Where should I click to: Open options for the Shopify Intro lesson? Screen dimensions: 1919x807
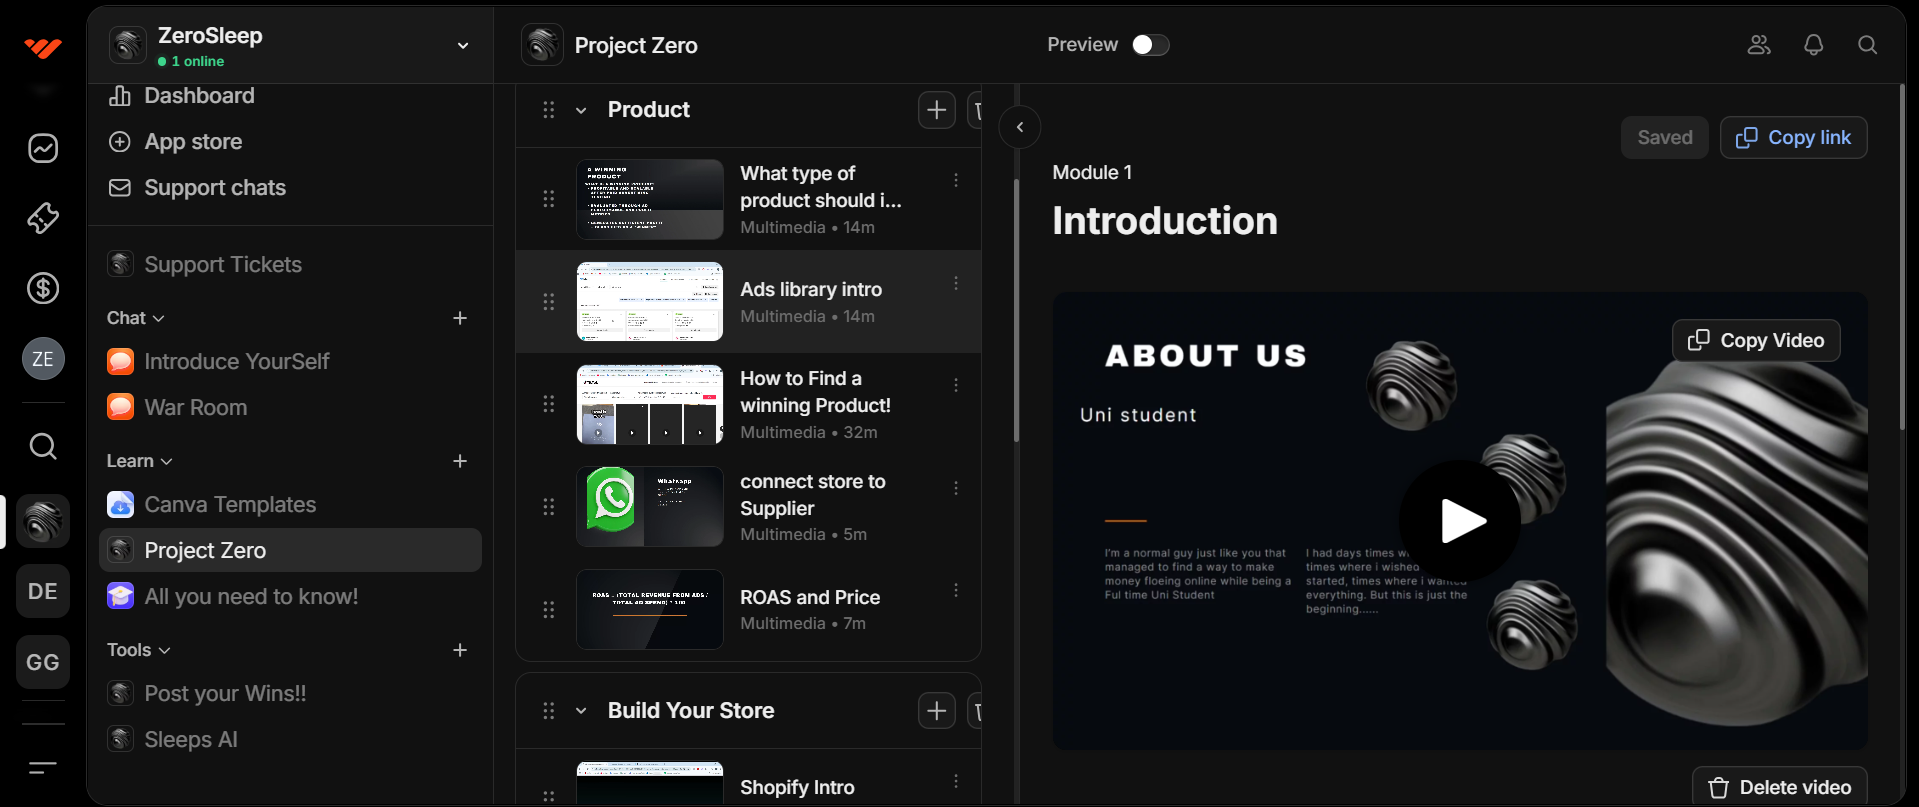pyautogui.click(x=956, y=781)
